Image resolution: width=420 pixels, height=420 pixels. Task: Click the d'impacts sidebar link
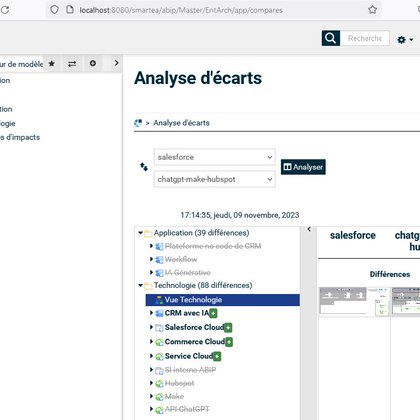point(20,137)
